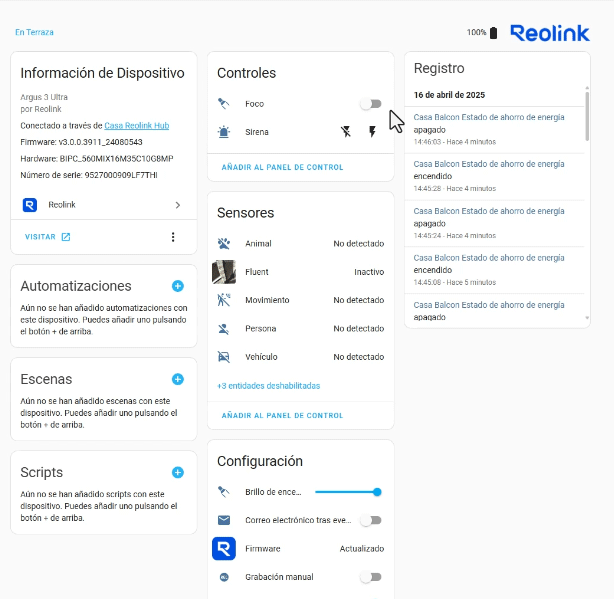Open the Casa Reolink Hub link
The height and width of the screenshot is (599, 614).
[137, 126]
